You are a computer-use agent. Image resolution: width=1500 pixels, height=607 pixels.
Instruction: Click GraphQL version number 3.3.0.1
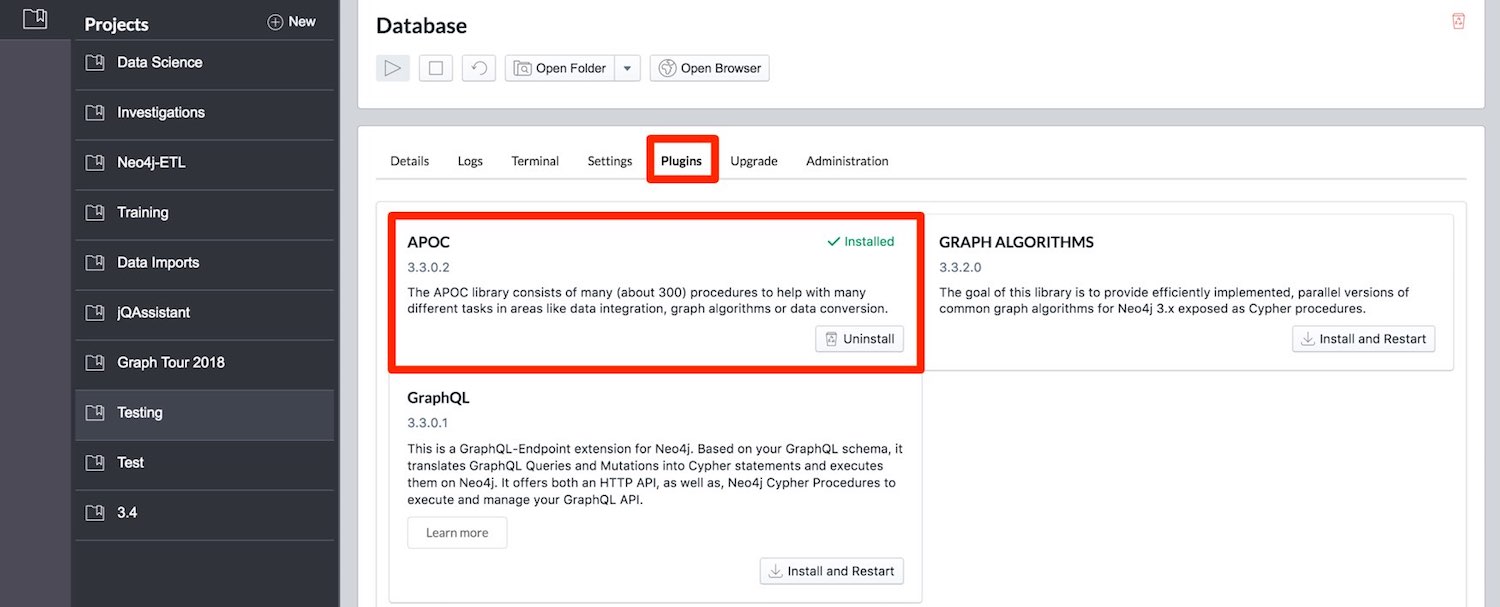[x=428, y=423]
